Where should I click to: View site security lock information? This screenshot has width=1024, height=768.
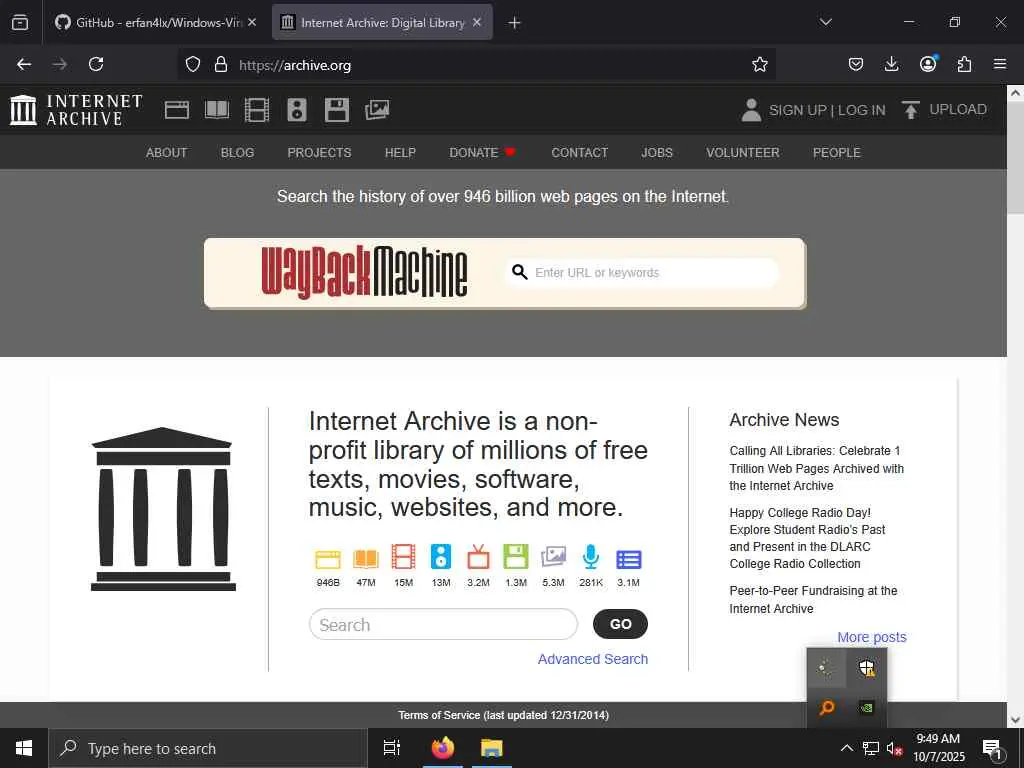pyautogui.click(x=221, y=64)
